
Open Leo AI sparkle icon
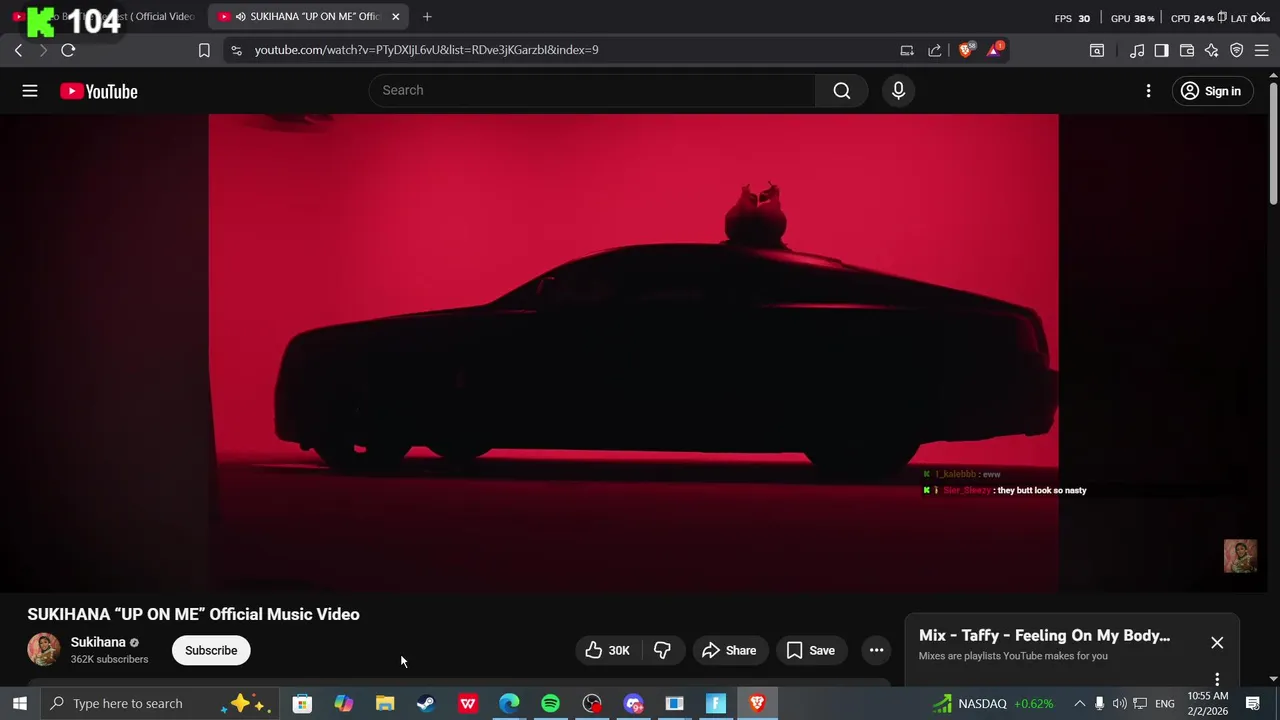pyautogui.click(x=1212, y=50)
